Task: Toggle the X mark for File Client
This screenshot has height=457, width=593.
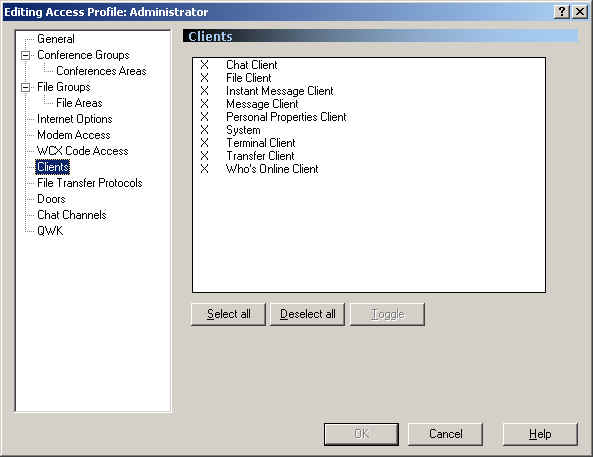Action: (x=204, y=78)
